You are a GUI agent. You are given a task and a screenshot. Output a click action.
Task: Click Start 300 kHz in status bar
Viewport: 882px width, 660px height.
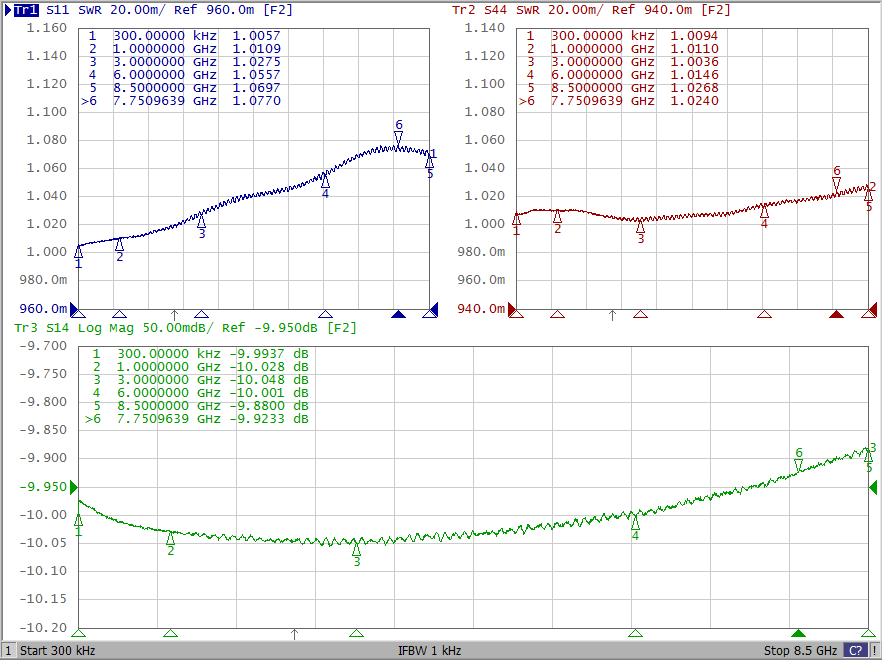click(58, 650)
